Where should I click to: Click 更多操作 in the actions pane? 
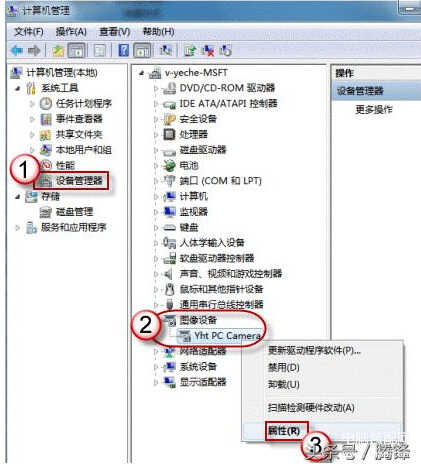373,109
